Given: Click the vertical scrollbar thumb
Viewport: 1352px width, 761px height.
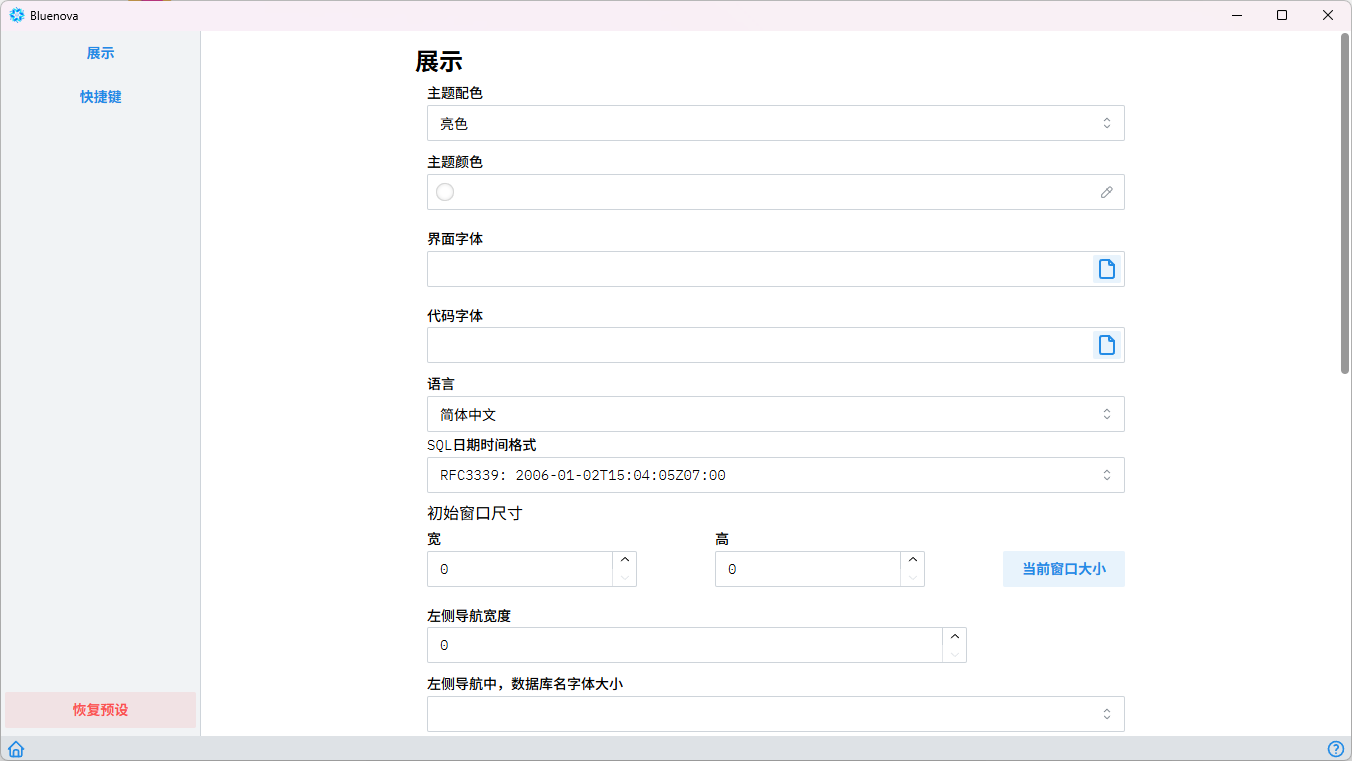Looking at the screenshot, I should (1345, 204).
